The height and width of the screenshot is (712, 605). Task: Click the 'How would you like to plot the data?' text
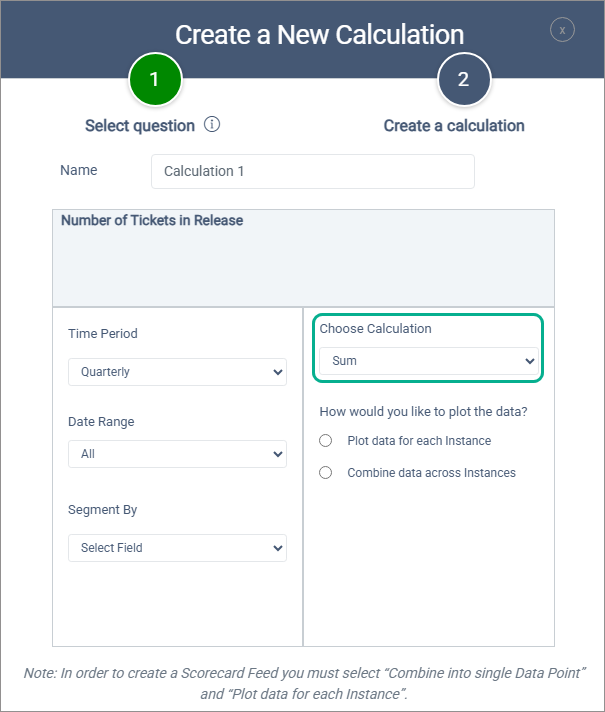pyautogui.click(x=423, y=411)
